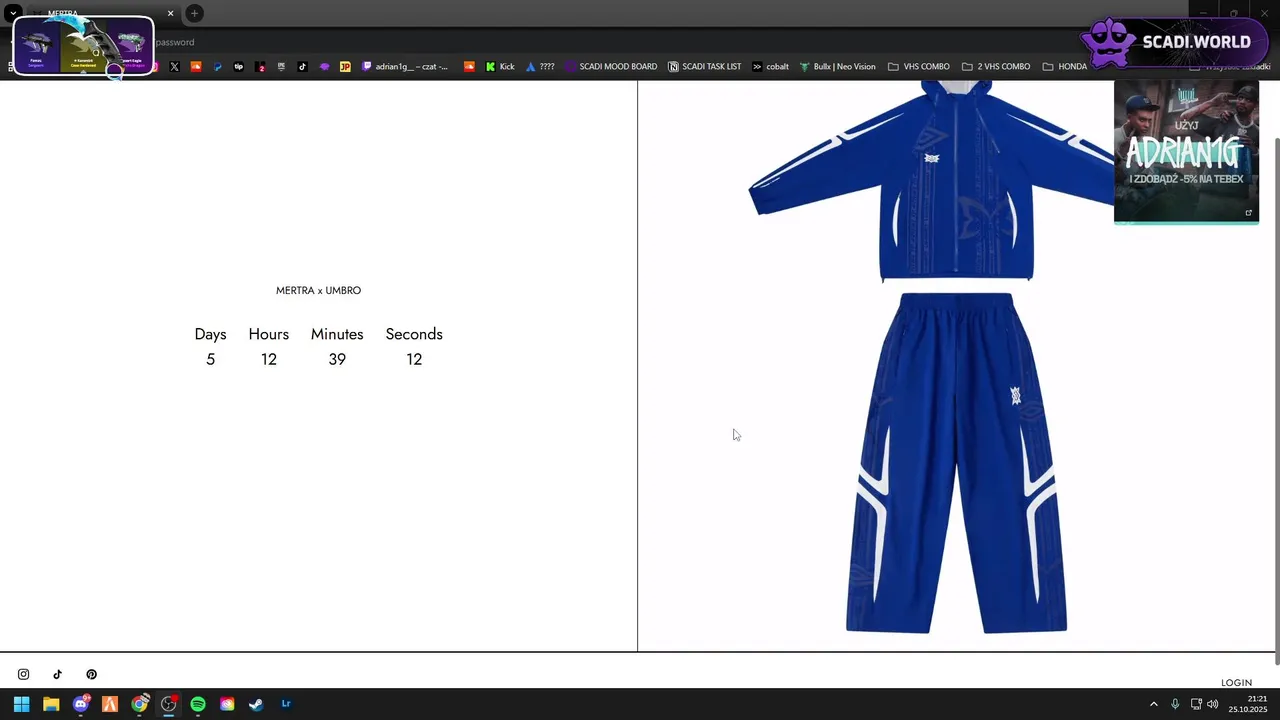Open Steam from the taskbar

[x=256, y=704]
